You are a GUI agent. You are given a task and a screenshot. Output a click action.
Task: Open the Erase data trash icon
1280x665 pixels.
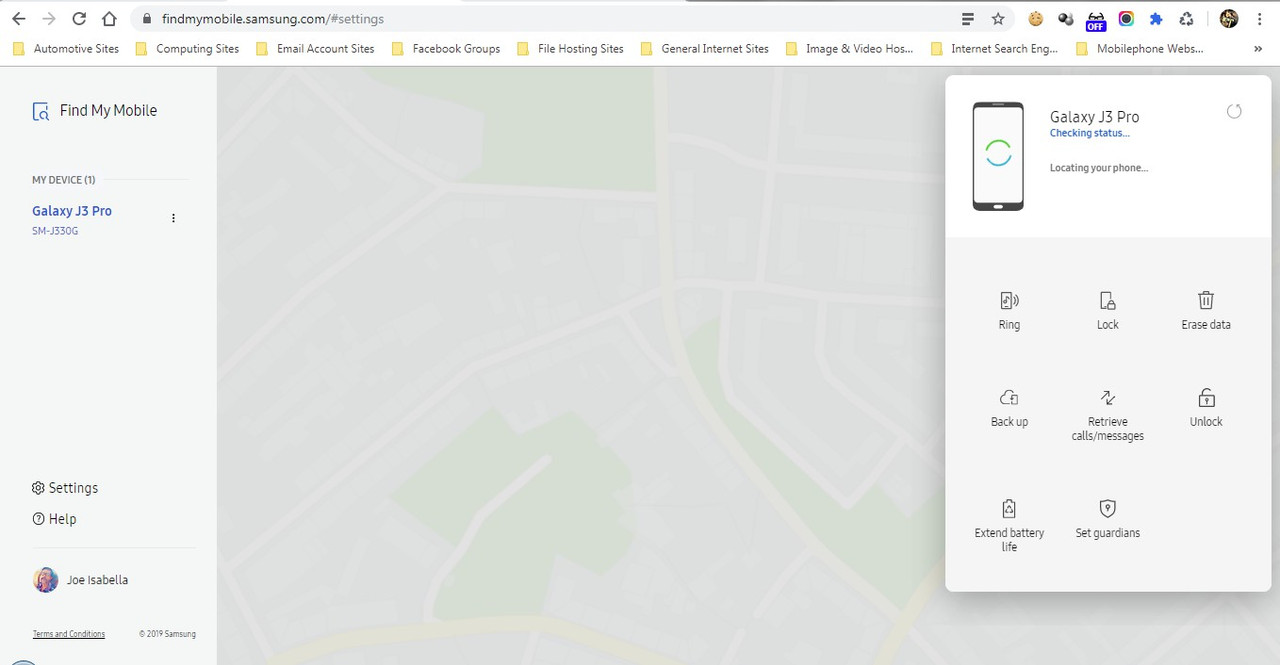[1206, 301]
